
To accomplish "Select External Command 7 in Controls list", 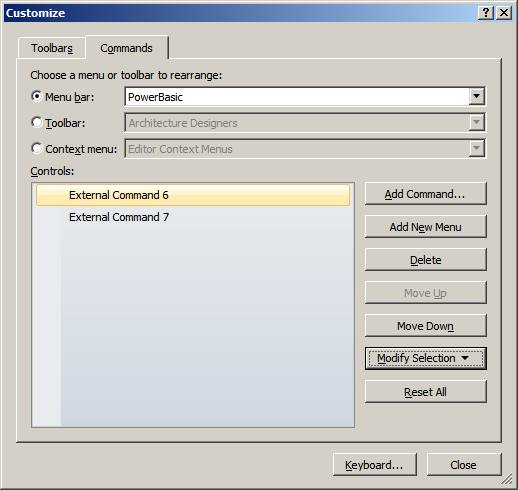I will click(193, 217).
